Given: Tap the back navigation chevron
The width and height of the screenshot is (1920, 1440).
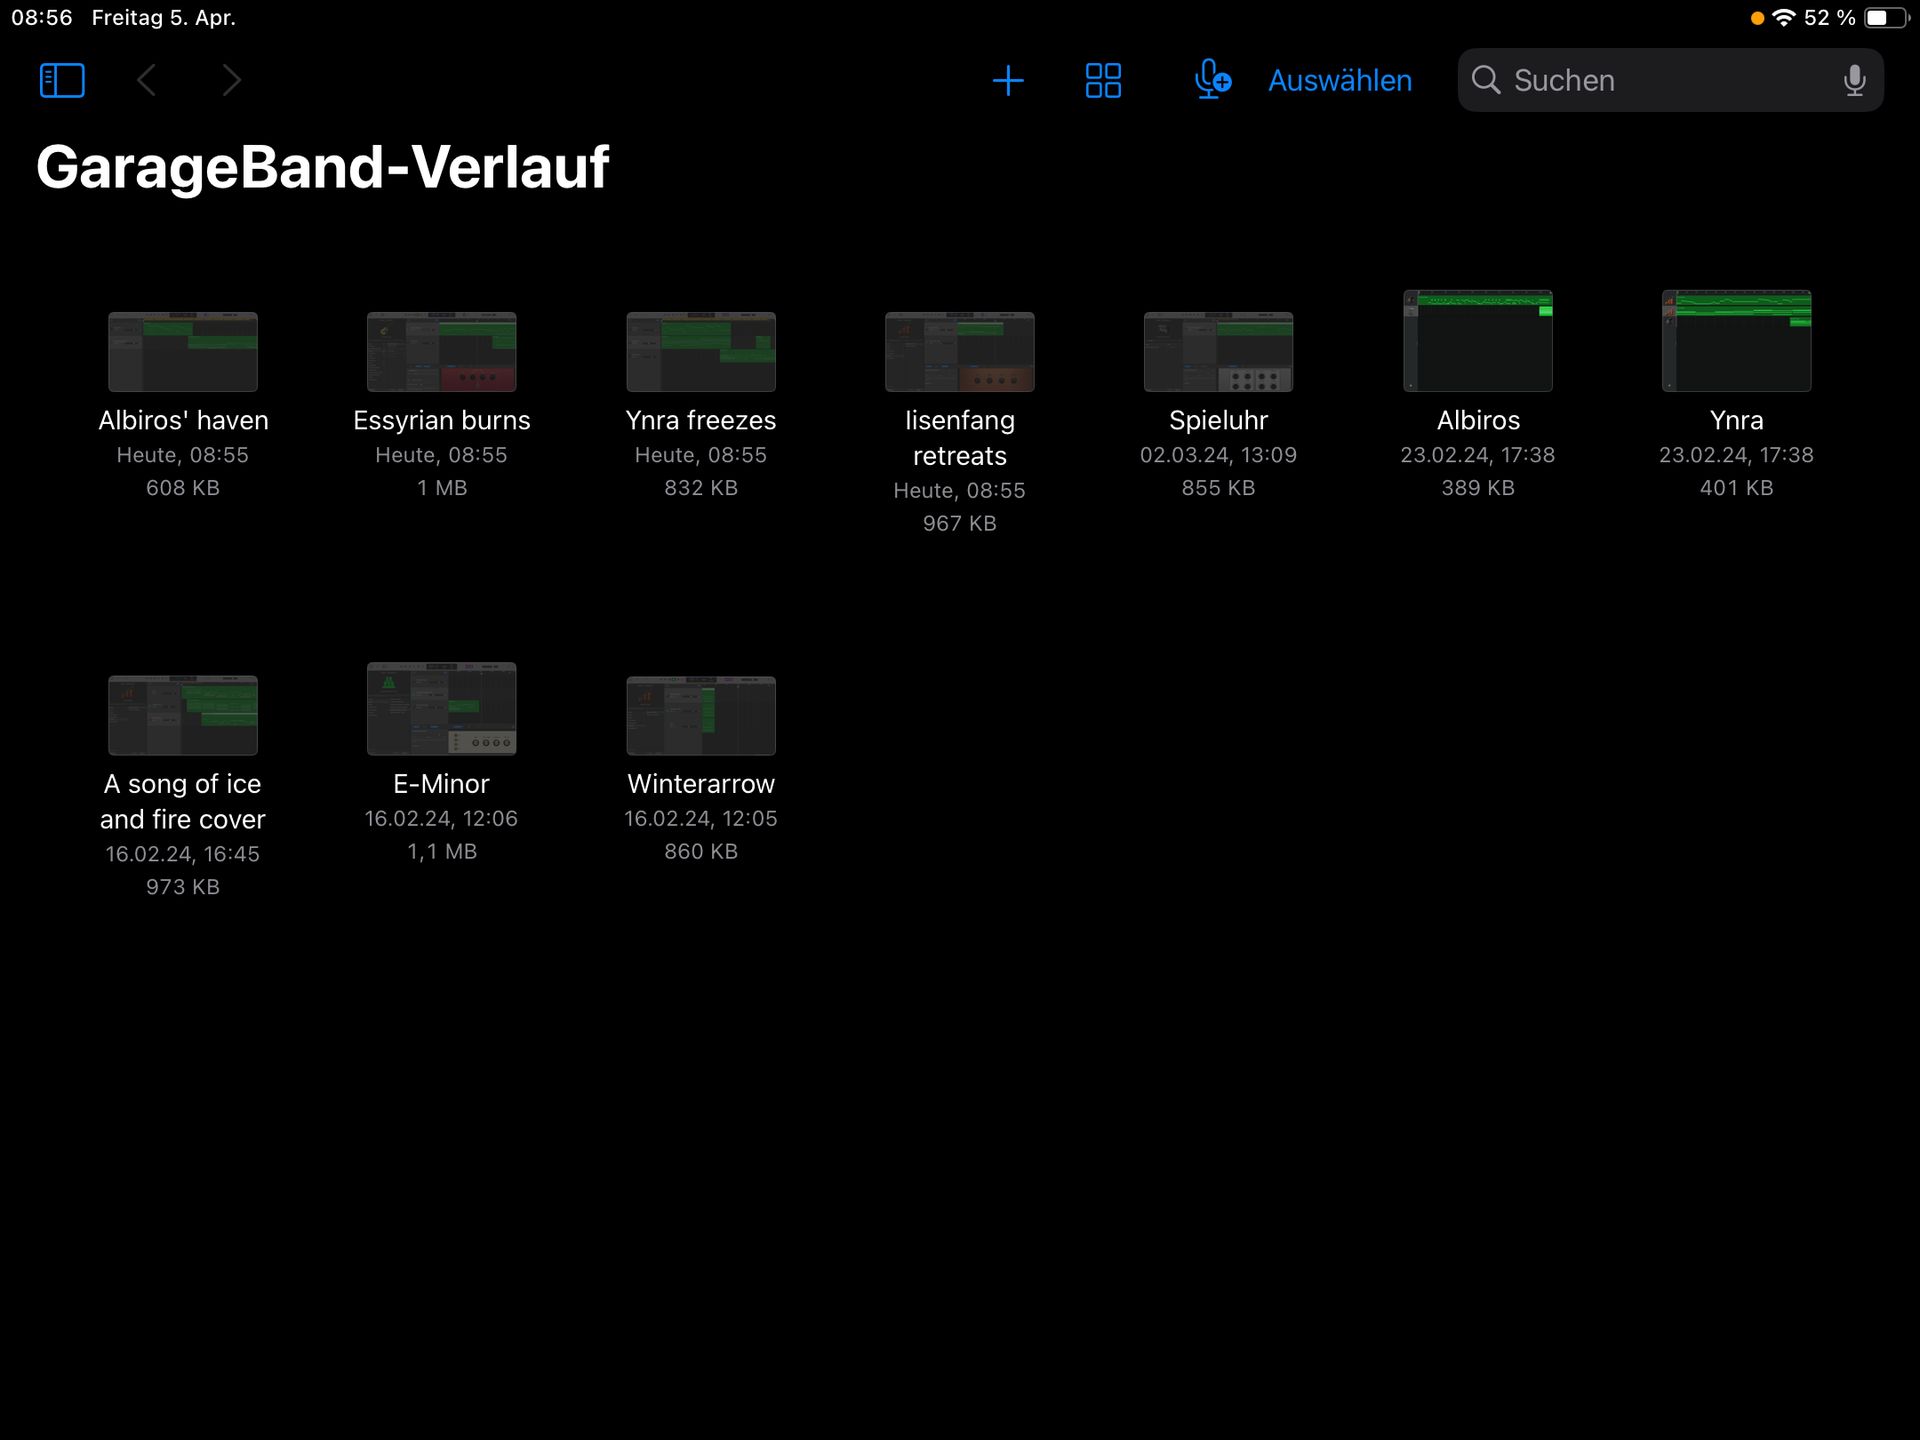Looking at the screenshot, I should point(147,80).
